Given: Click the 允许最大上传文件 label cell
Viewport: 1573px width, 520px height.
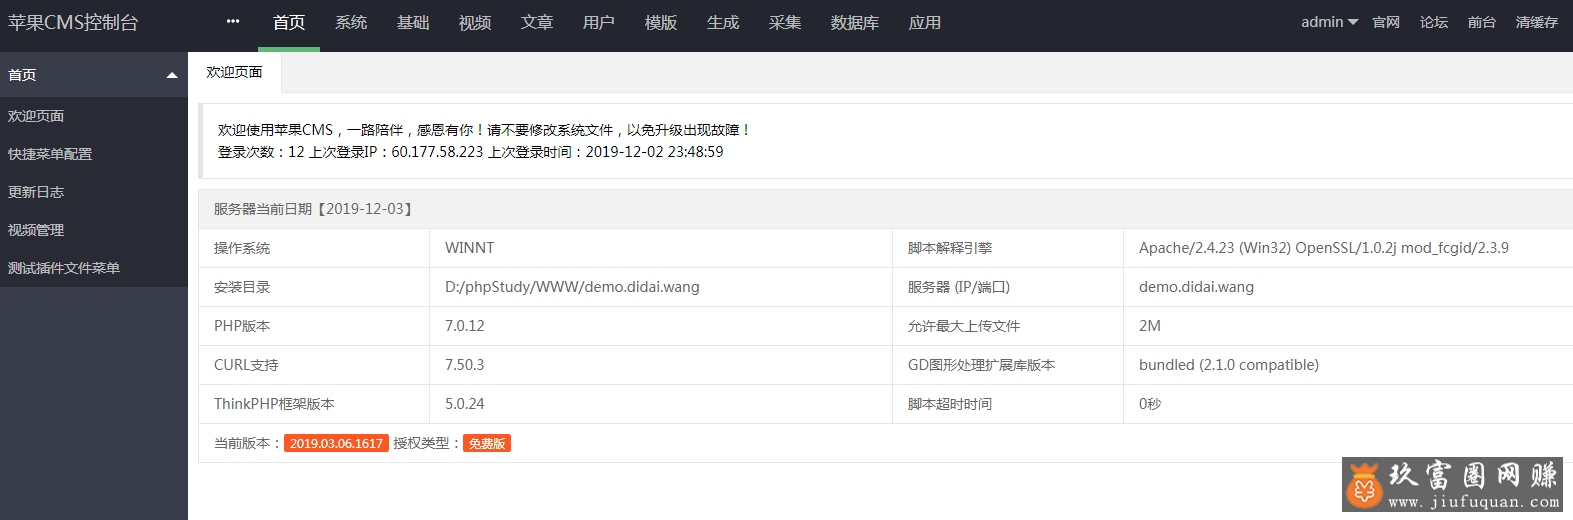Looking at the screenshot, I should coord(1008,326).
